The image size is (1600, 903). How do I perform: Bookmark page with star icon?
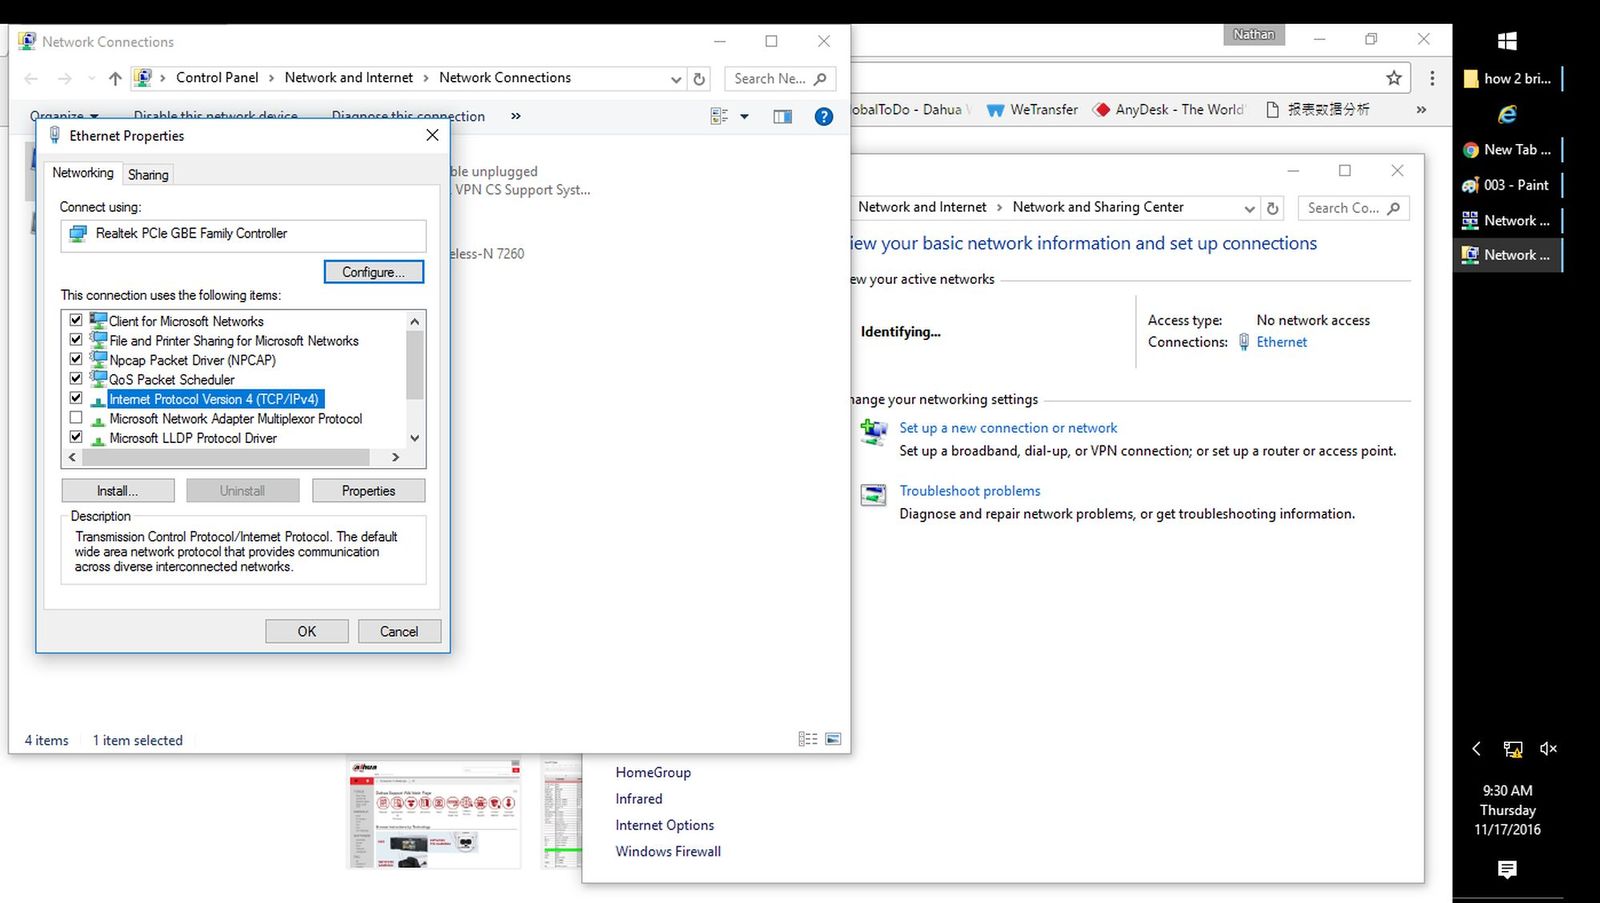click(x=1393, y=78)
